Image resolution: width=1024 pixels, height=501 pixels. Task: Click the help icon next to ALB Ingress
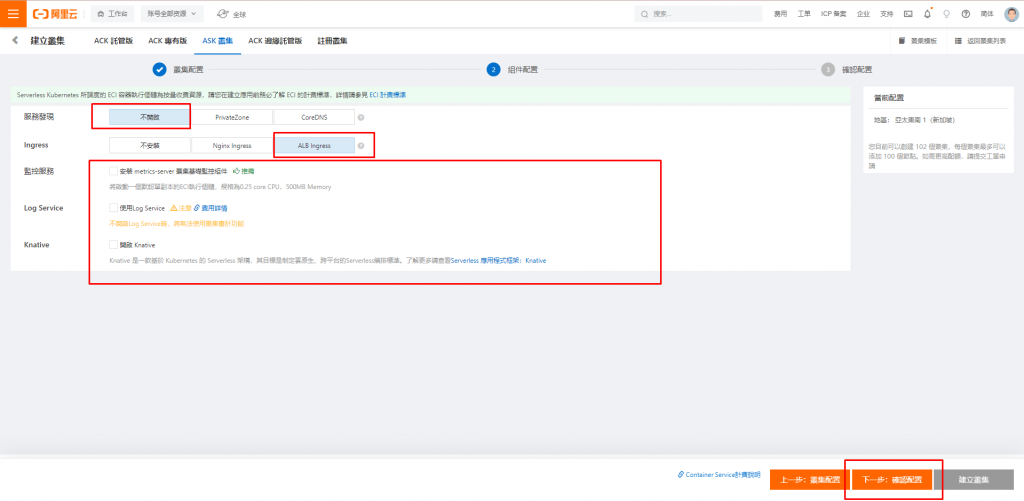click(361, 146)
